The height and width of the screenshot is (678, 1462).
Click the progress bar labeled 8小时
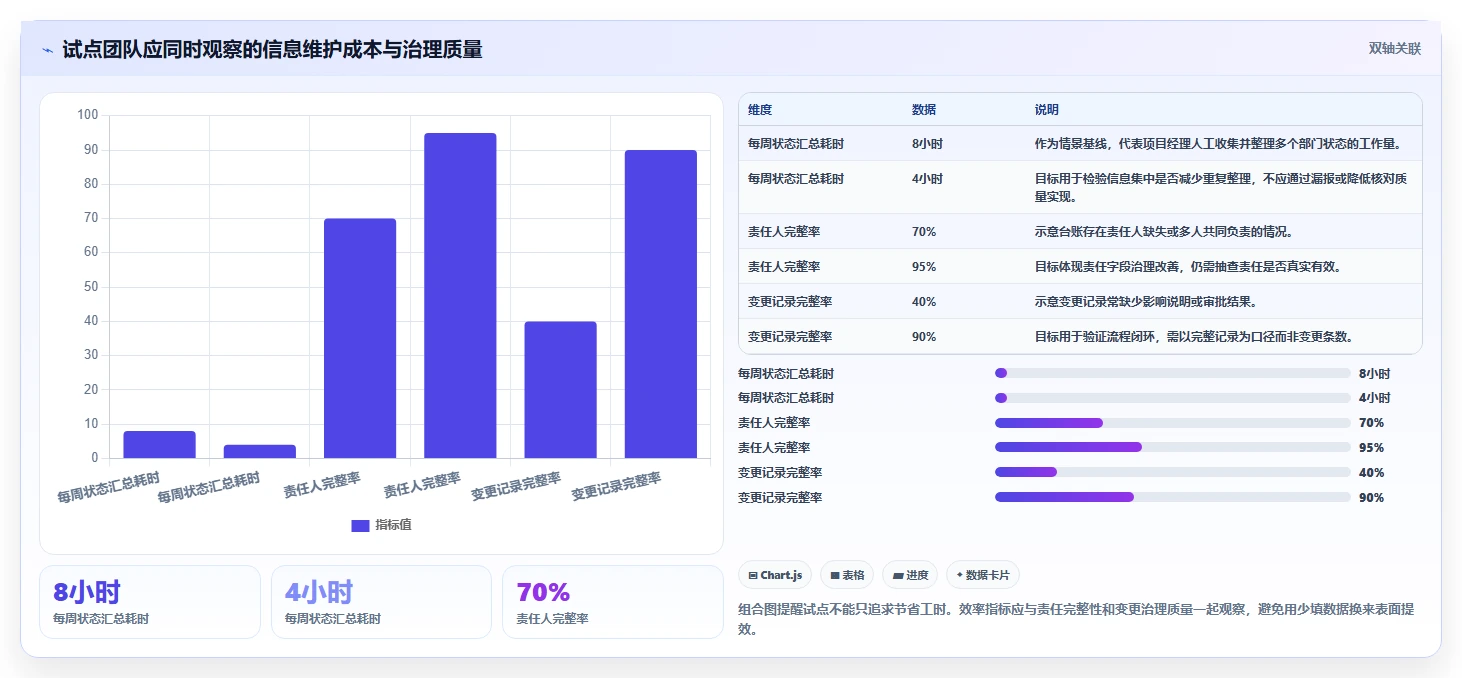[1172, 373]
